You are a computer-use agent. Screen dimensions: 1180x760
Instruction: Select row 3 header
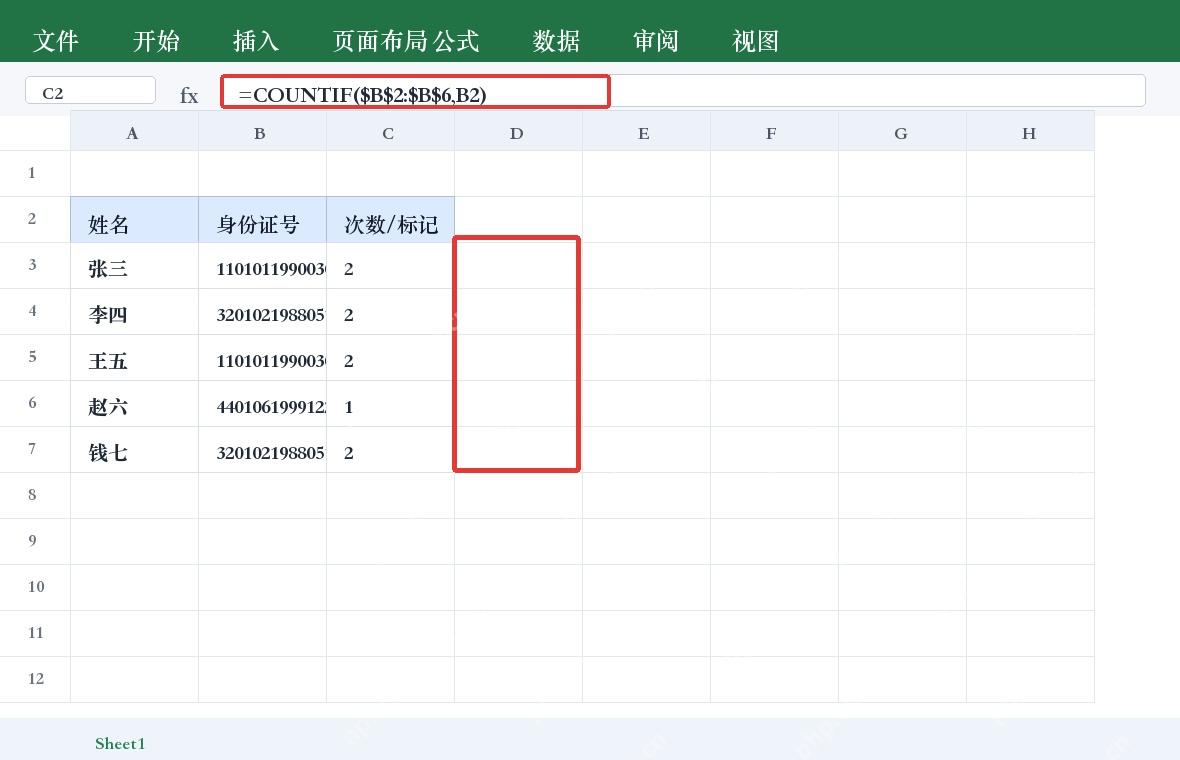coord(35,265)
